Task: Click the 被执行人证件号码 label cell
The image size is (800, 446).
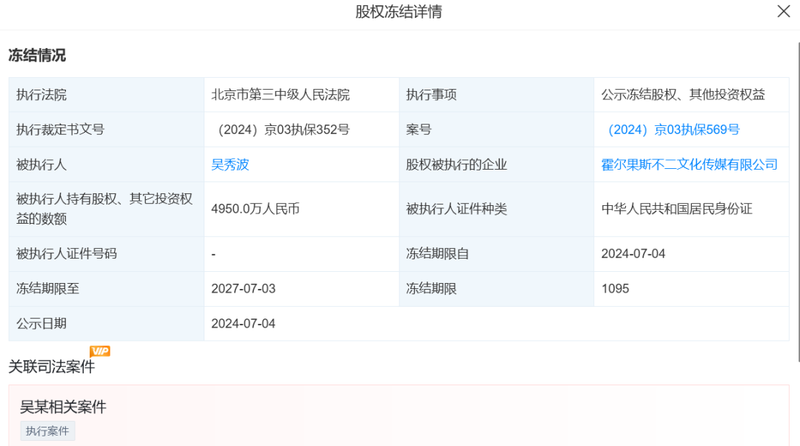Action: 106,254
